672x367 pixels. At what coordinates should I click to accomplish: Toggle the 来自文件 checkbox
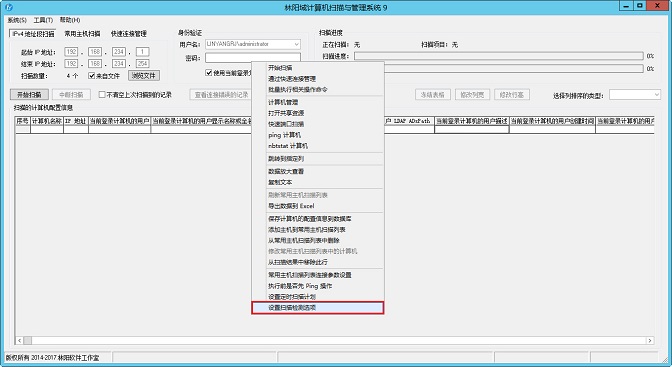coord(91,76)
